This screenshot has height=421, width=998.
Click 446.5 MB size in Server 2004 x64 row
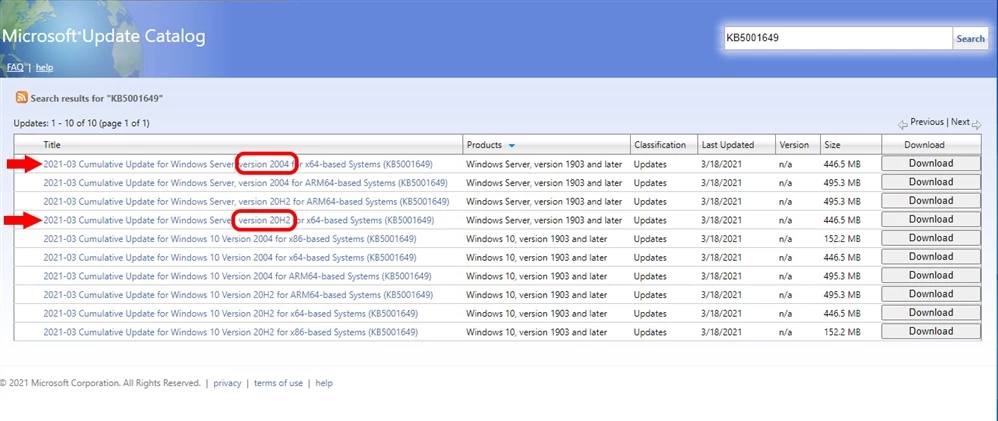click(842, 164)
